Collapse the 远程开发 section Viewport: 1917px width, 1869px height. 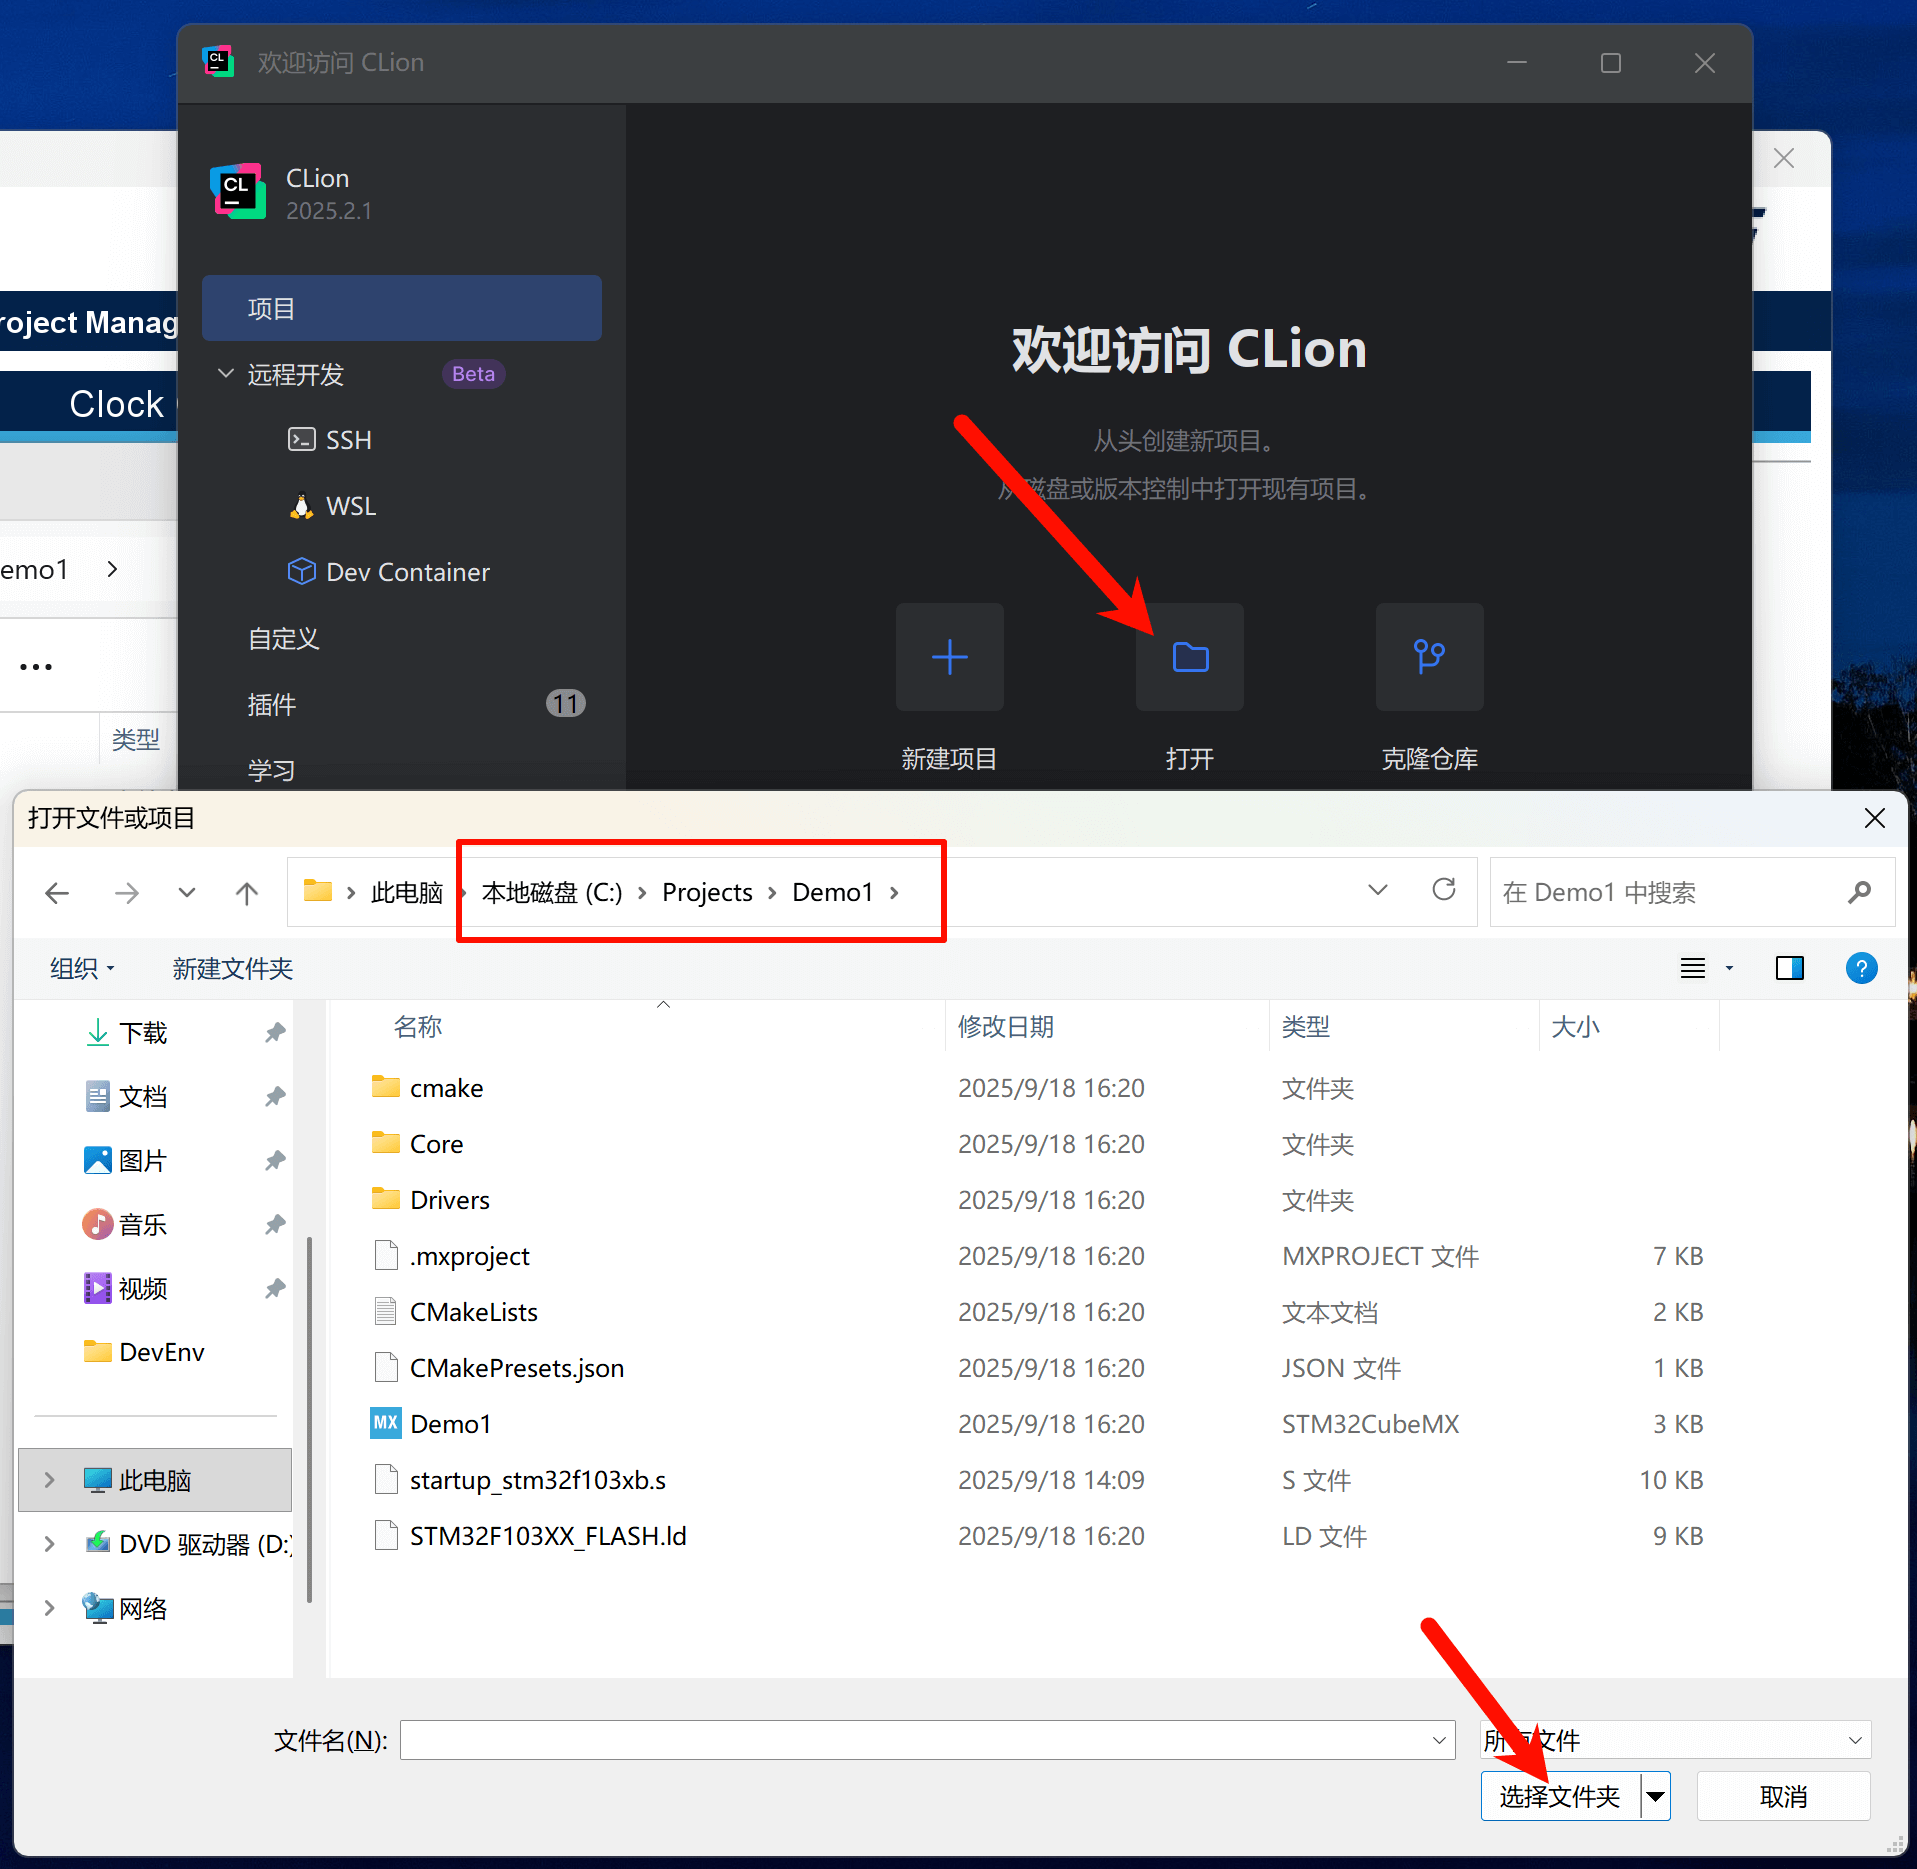[226, 374]
